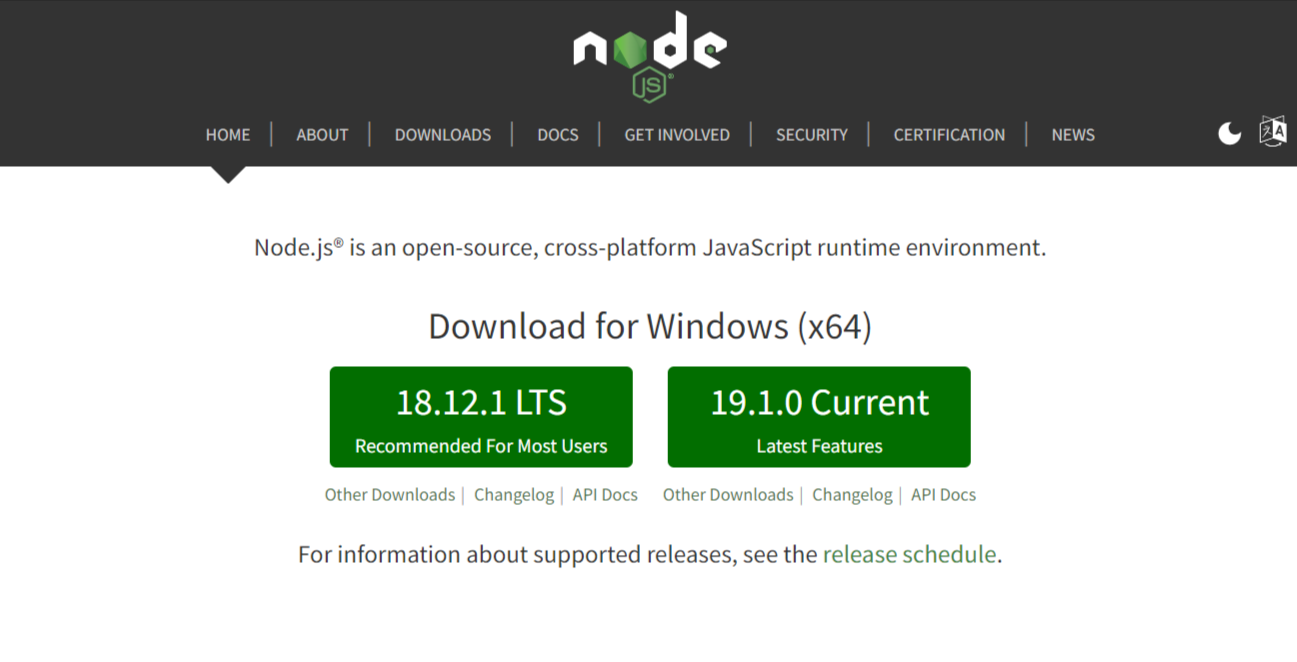Visit the SECURITY page
Image resolution: width=1297 pixels, height=662 pixels.
[812, 134]
